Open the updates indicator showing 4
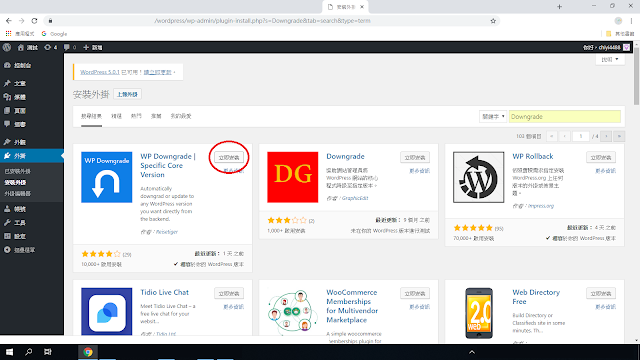 click(51, 47)
